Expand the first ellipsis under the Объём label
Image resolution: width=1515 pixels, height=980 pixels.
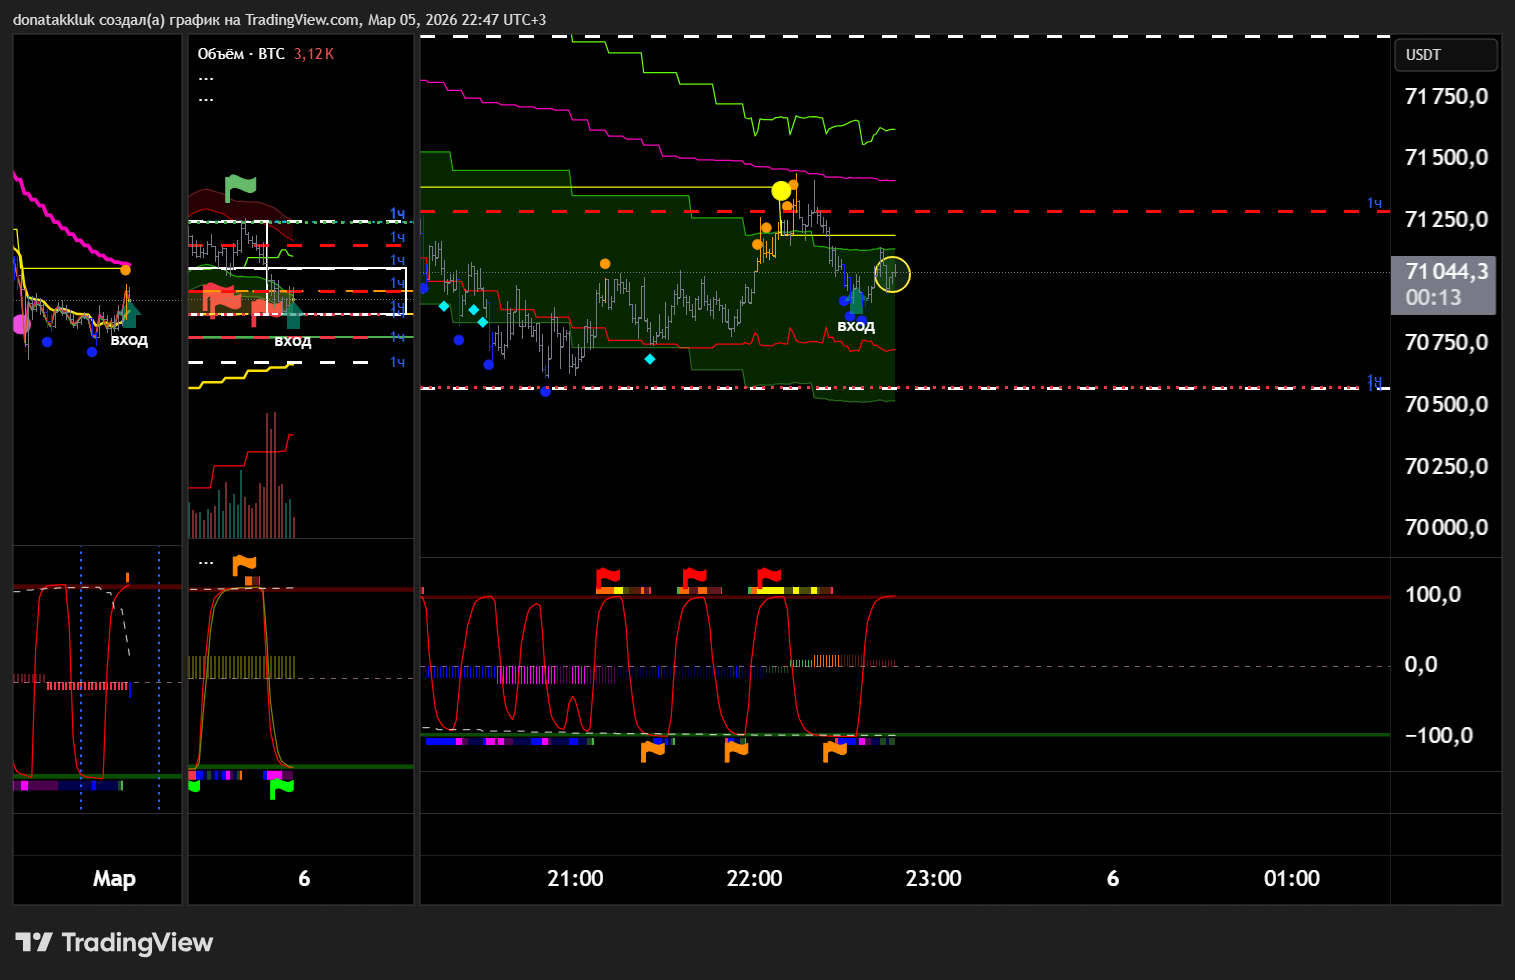(x=206, y=78)
